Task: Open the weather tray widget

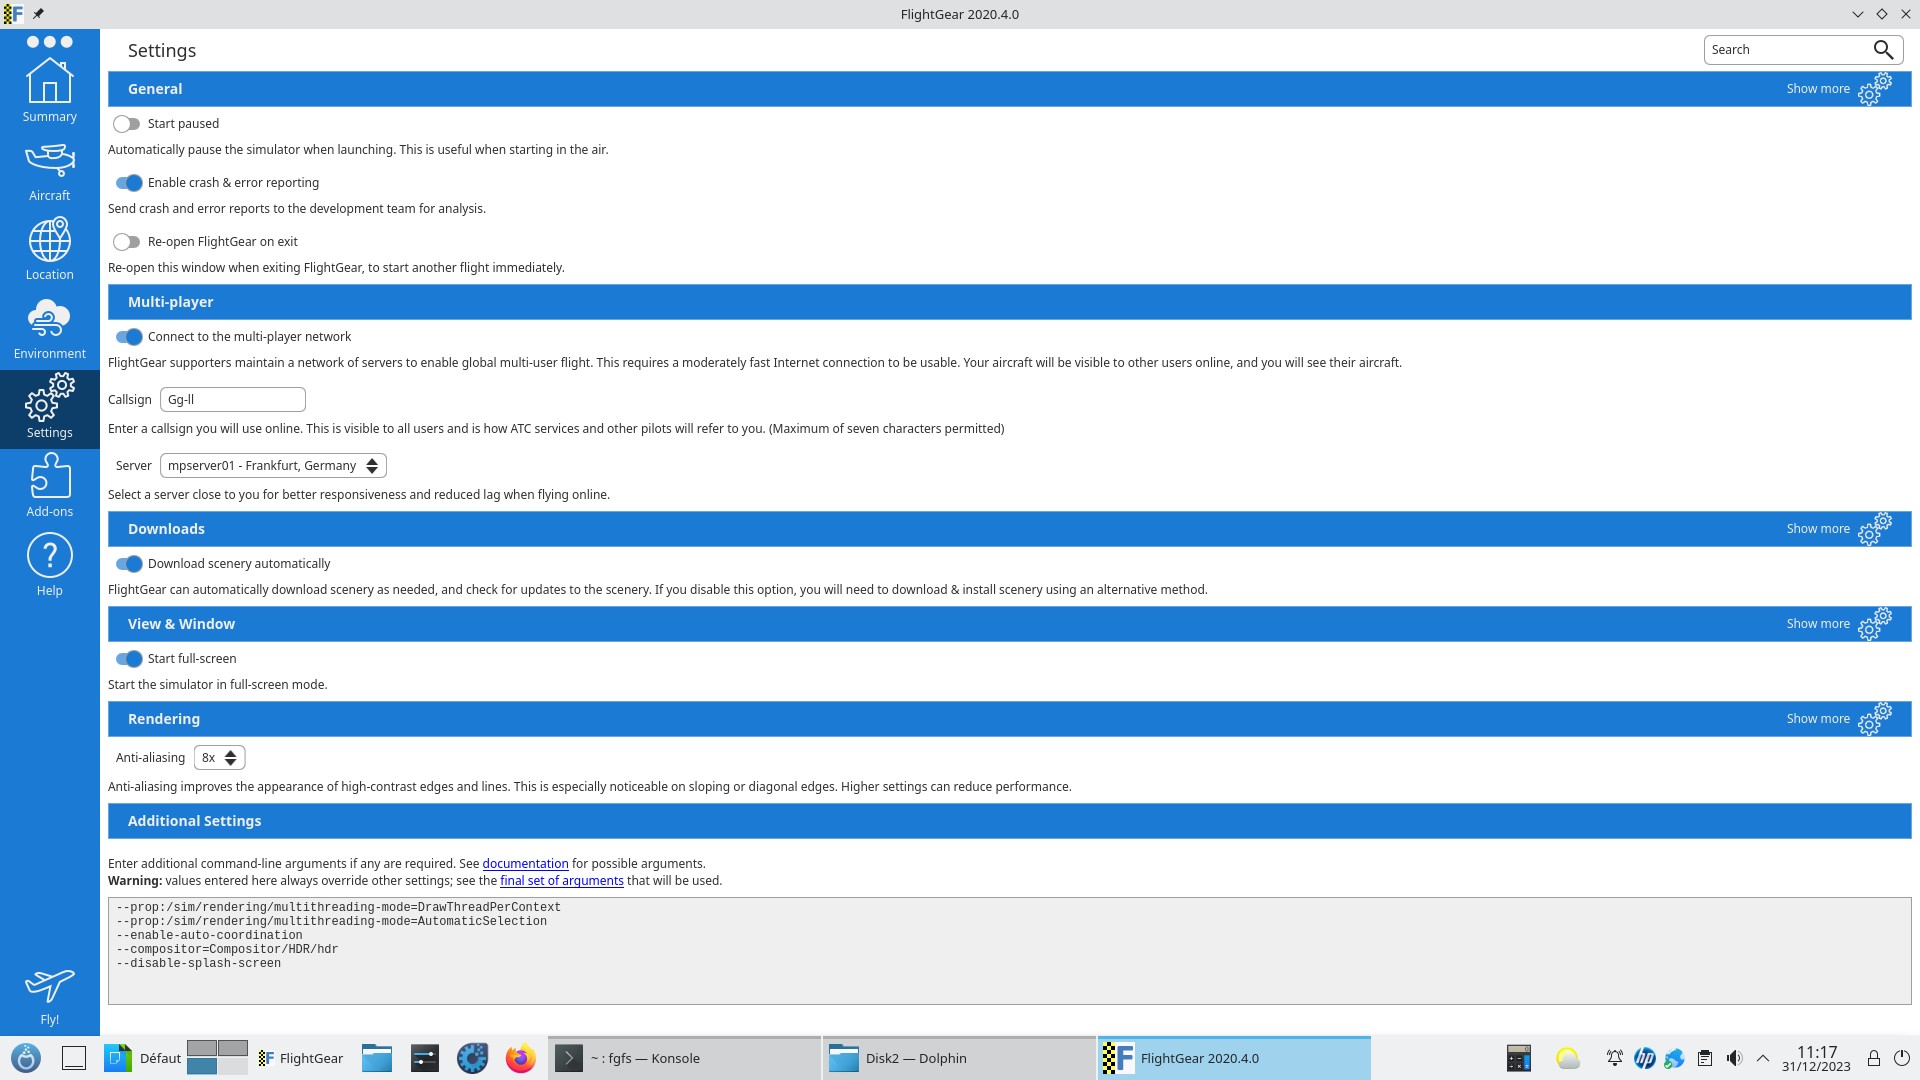Action: 1568,1058
